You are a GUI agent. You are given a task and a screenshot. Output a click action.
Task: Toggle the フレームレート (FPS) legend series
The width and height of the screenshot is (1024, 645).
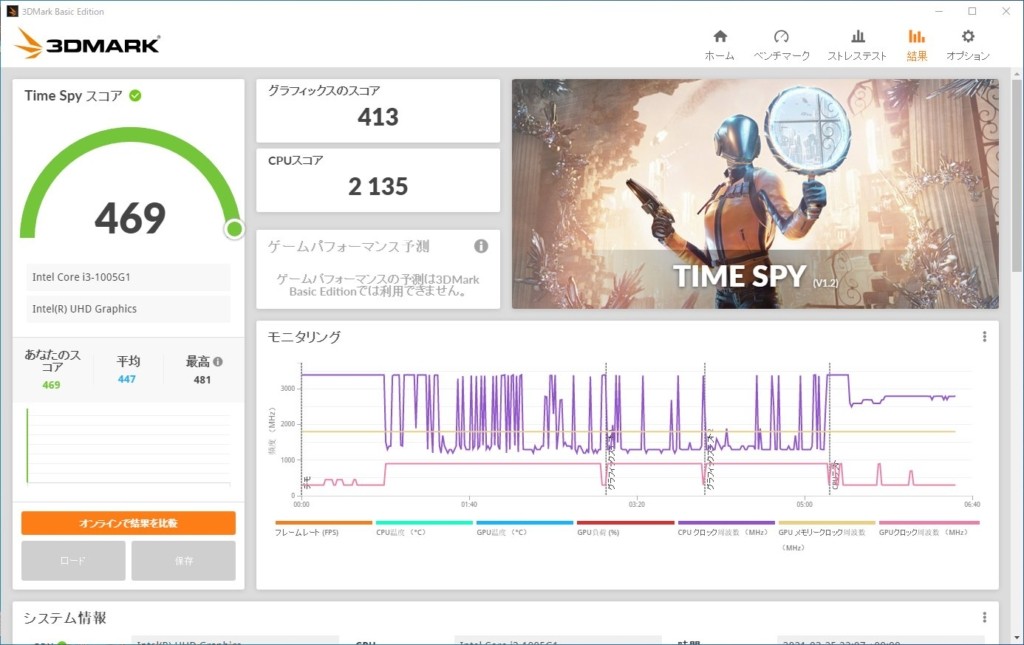pos(323,528)
